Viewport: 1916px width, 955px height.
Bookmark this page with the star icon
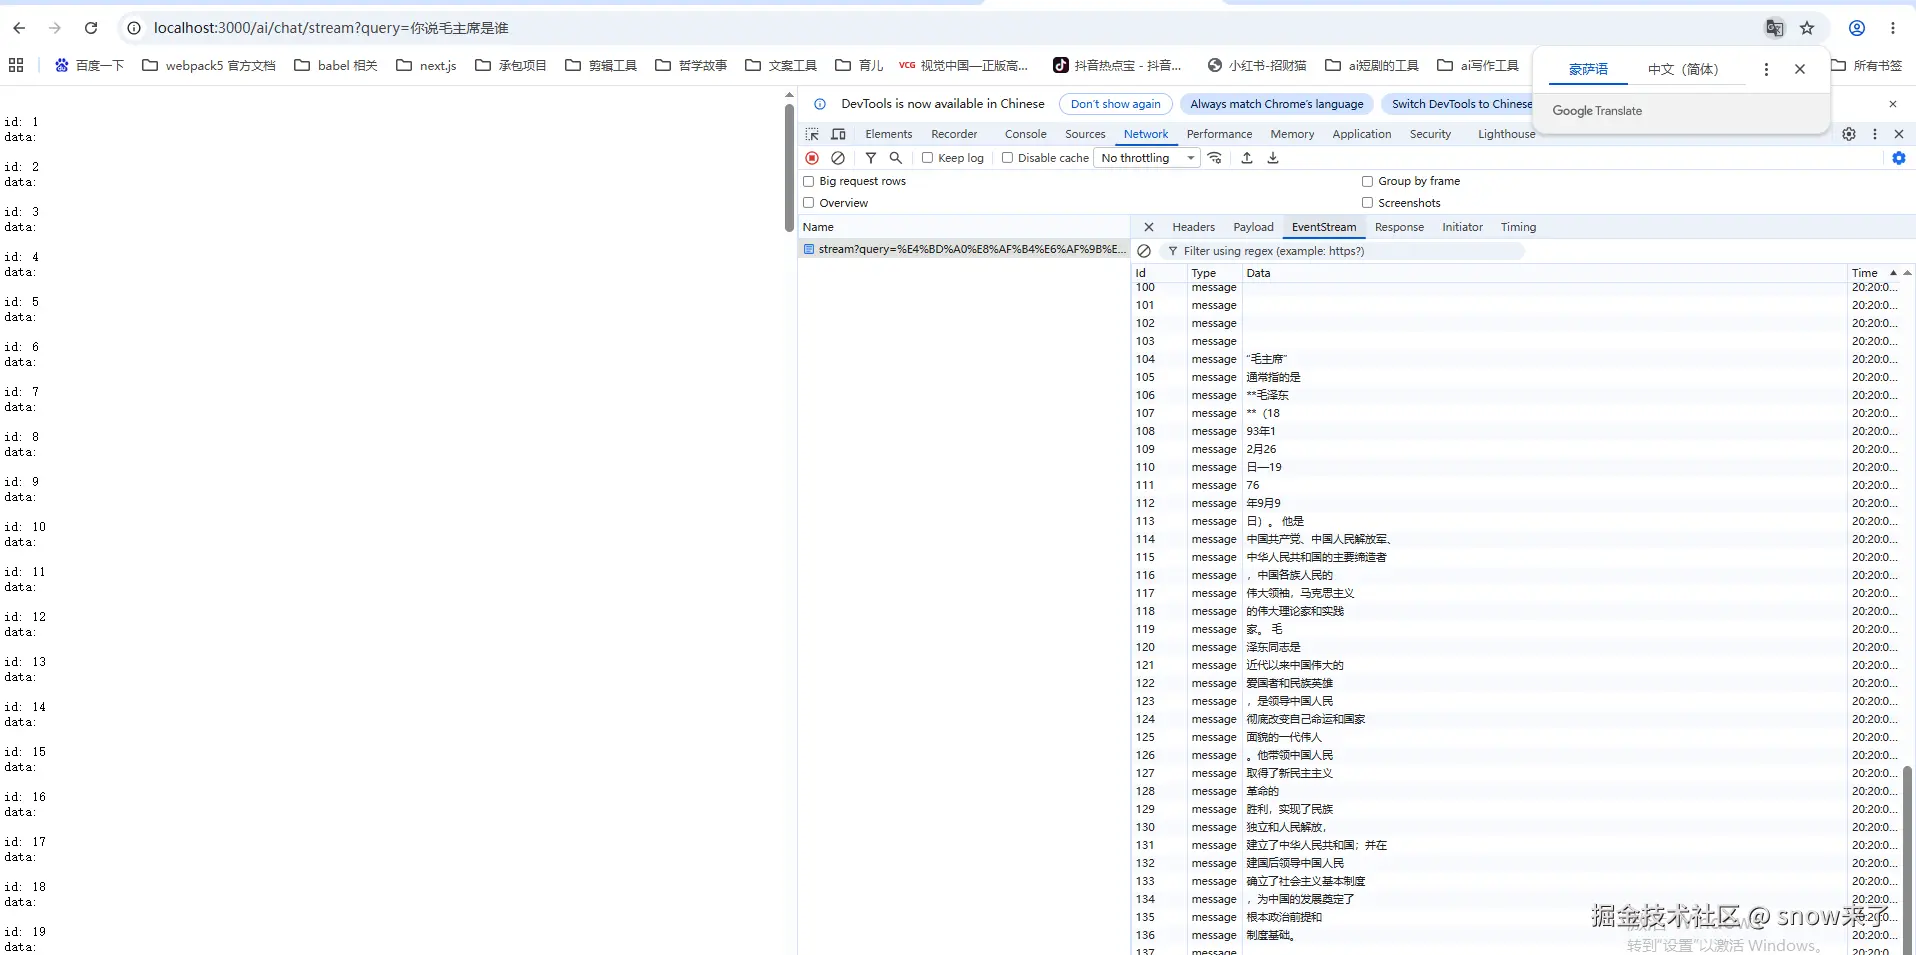[1807, 28]
